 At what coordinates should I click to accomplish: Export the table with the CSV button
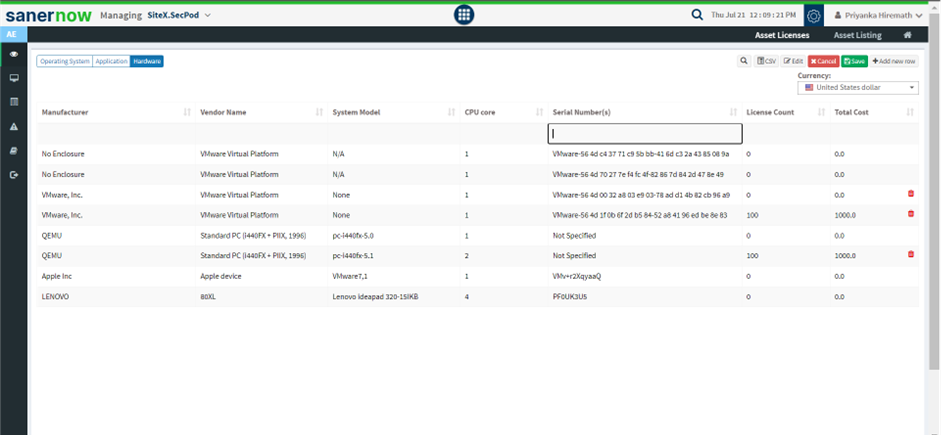pos(766,61)
